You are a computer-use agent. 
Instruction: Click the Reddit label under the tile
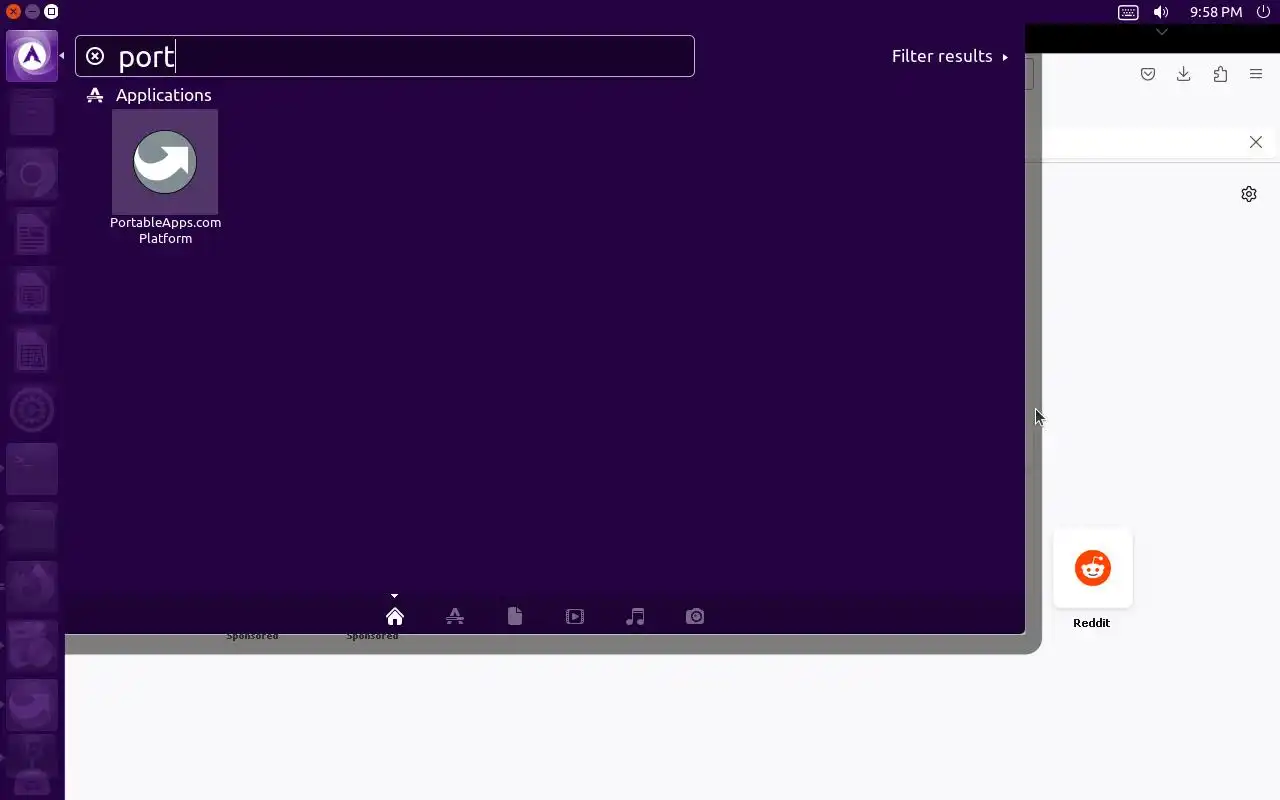click(1091, 623)
